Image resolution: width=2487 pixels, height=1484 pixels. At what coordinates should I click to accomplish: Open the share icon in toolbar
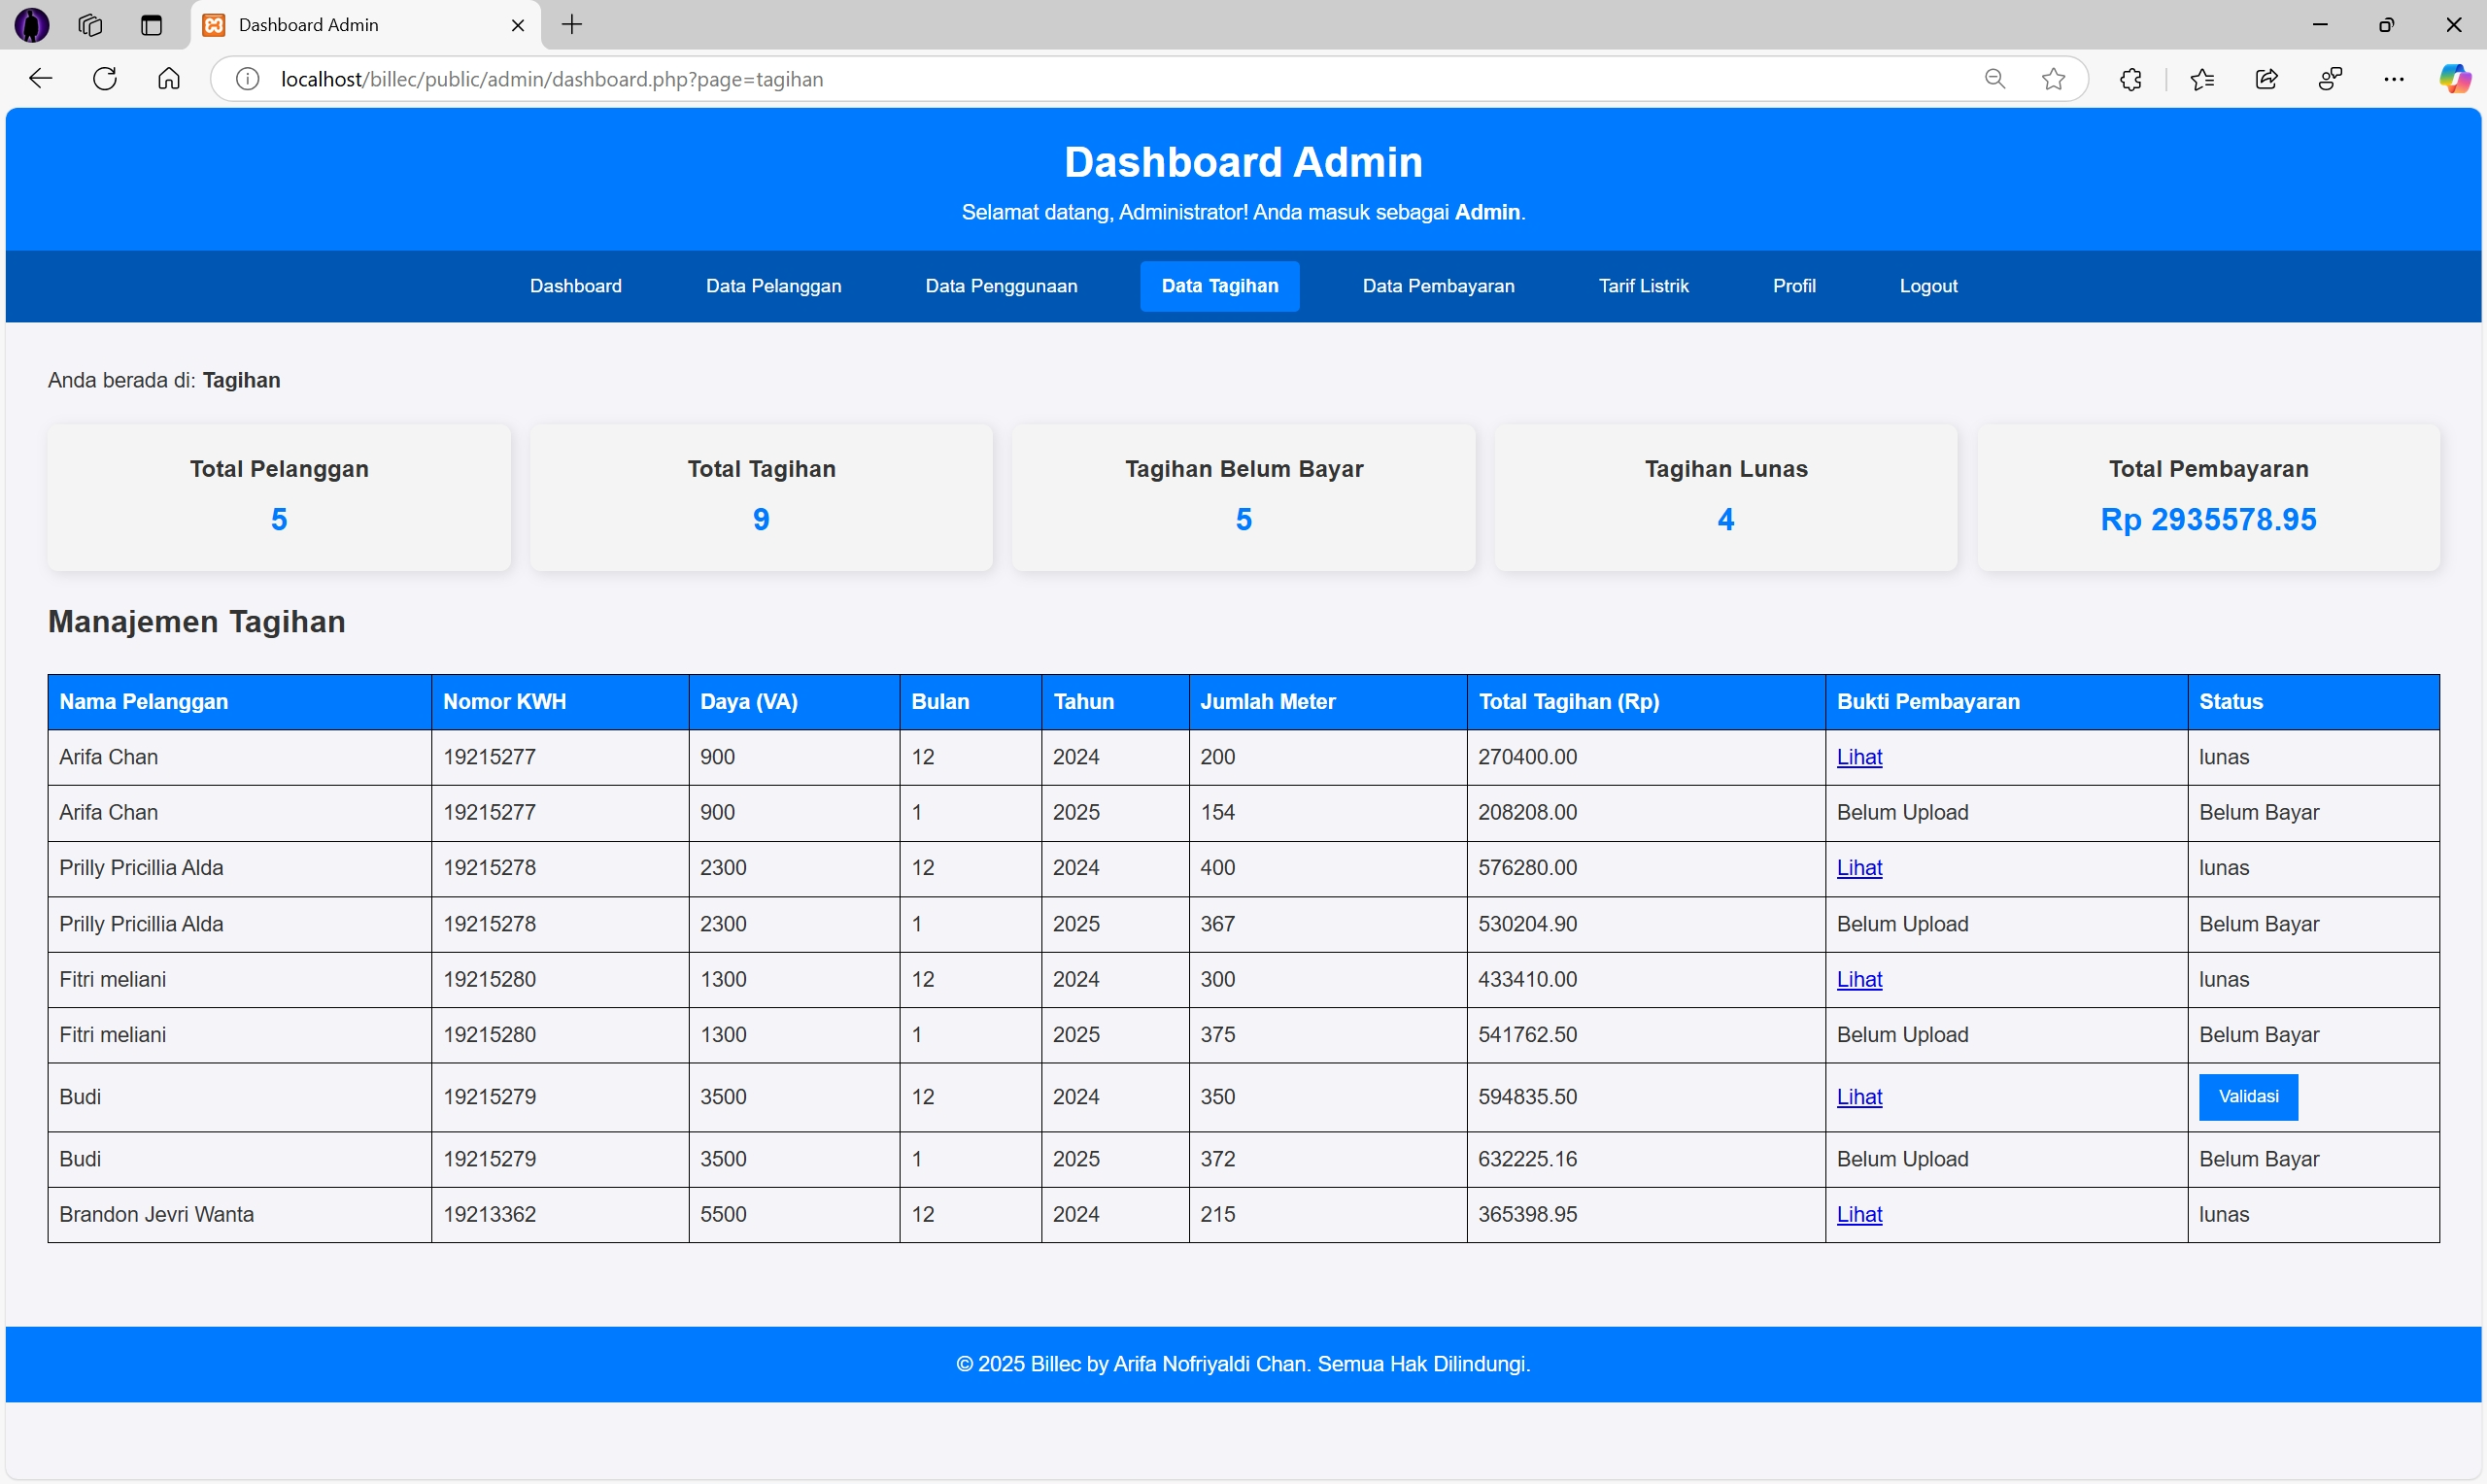(x=2267, y=79)
